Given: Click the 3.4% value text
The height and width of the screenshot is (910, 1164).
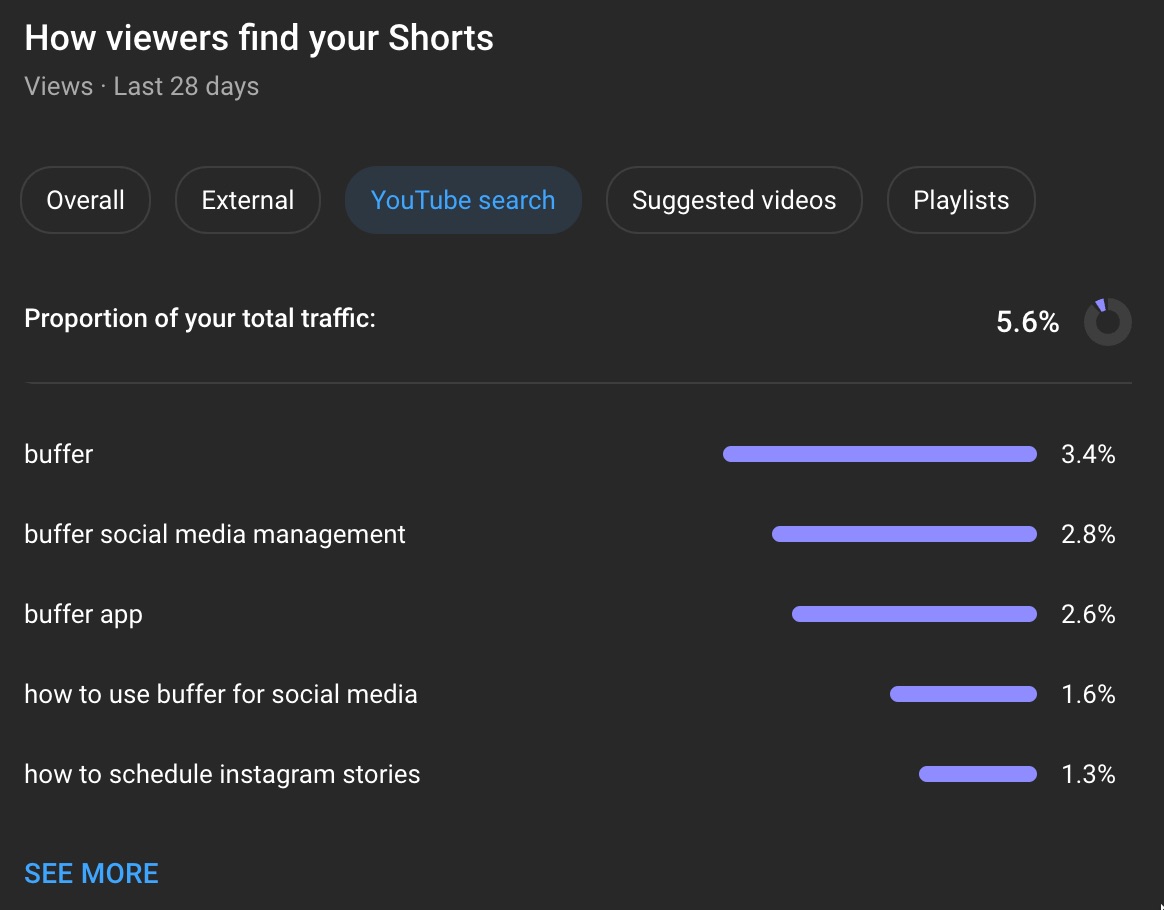Looking at the screenshot, I should pyautogui.click(x=1088, y=454).
